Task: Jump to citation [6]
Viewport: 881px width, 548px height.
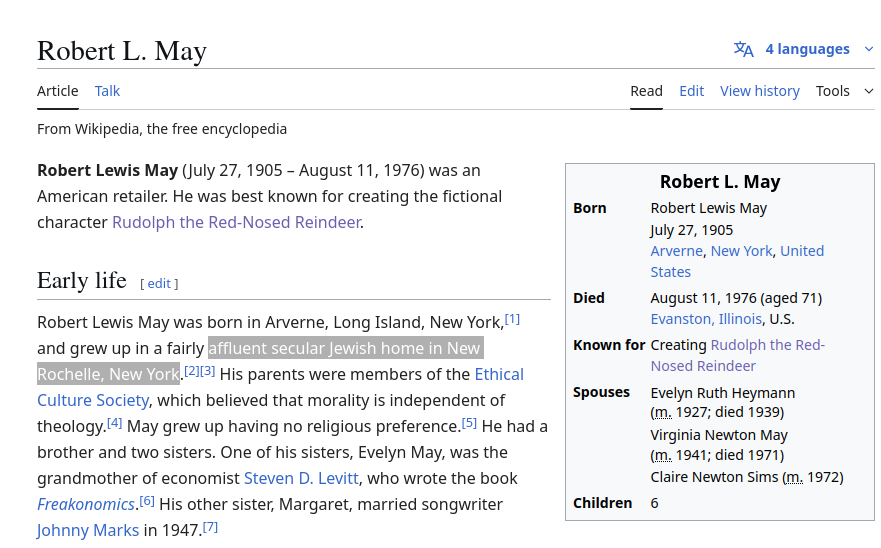Action: [x=147, y=501]
